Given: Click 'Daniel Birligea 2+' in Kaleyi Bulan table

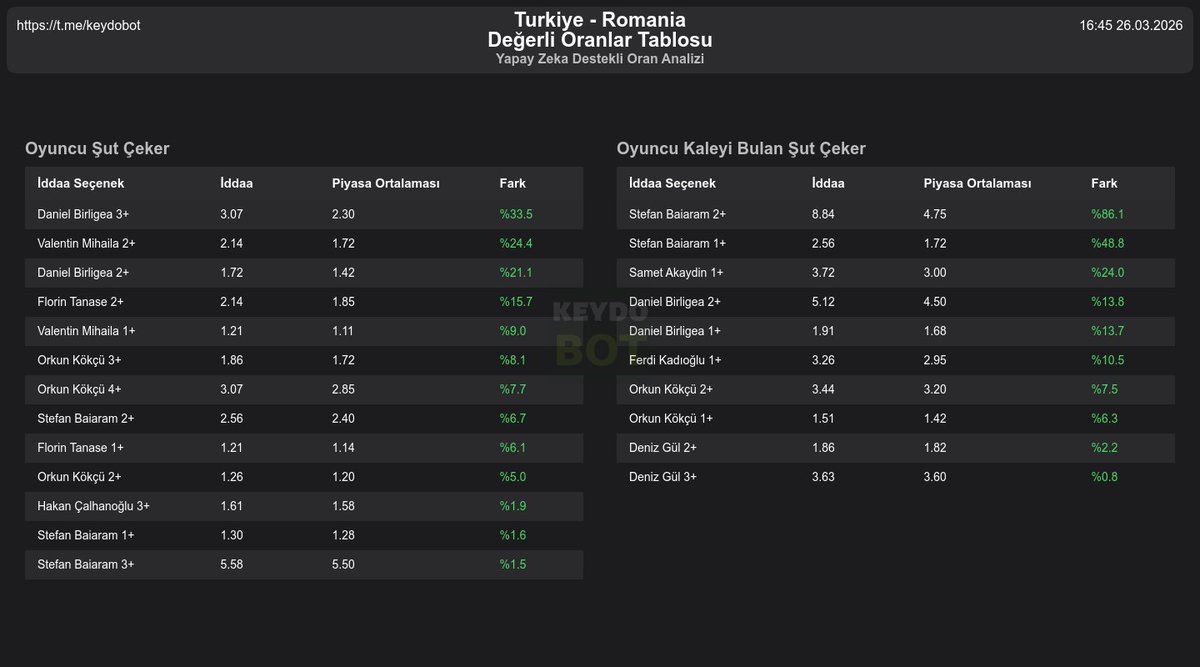Looking at the screenshot, I should (675, 301).
